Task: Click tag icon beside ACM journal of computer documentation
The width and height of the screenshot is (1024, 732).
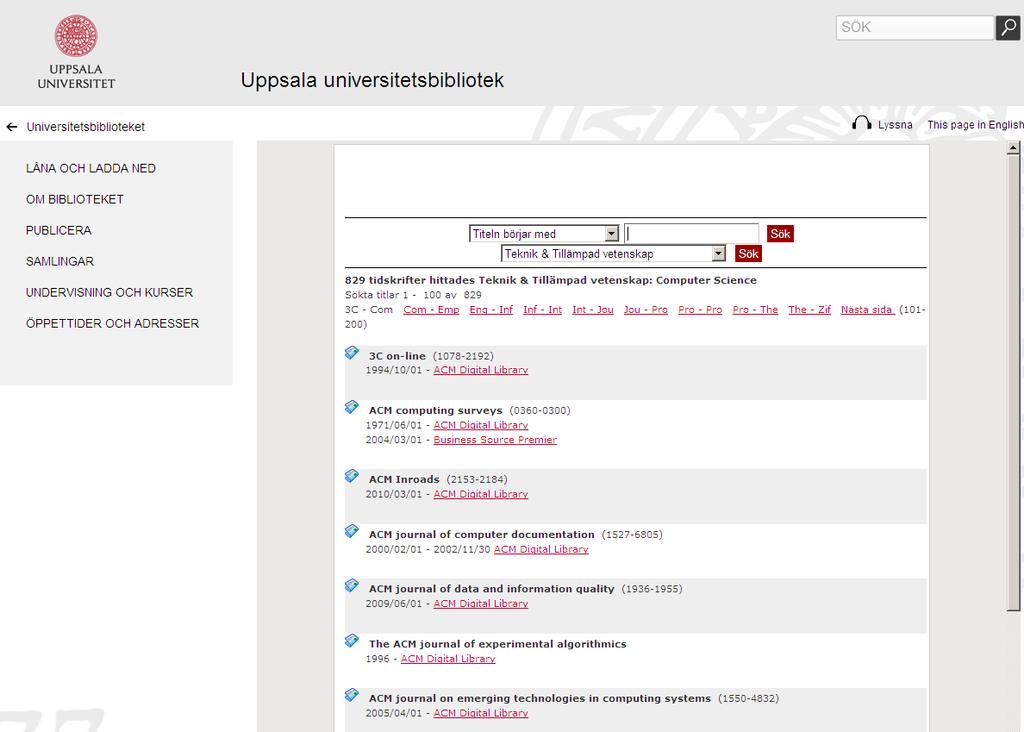Action: coord(352,532)
